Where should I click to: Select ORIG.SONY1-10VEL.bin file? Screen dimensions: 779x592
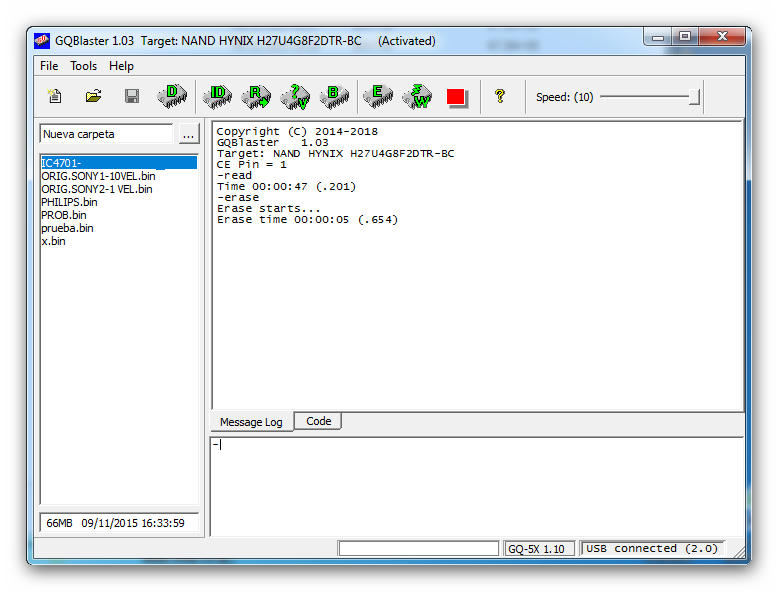(x=98, y=176)
